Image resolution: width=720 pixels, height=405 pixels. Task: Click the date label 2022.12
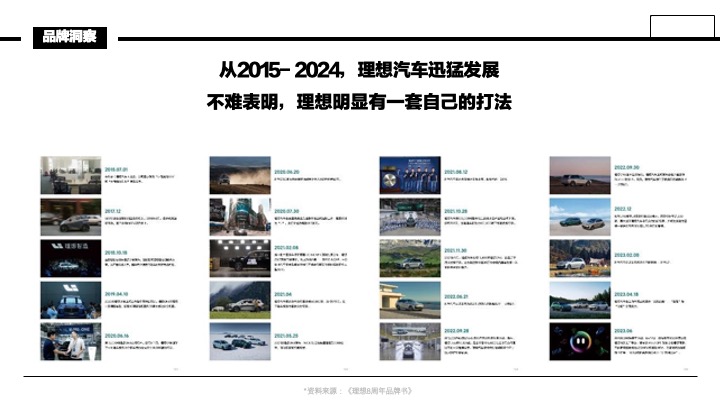tap(623, 209)
